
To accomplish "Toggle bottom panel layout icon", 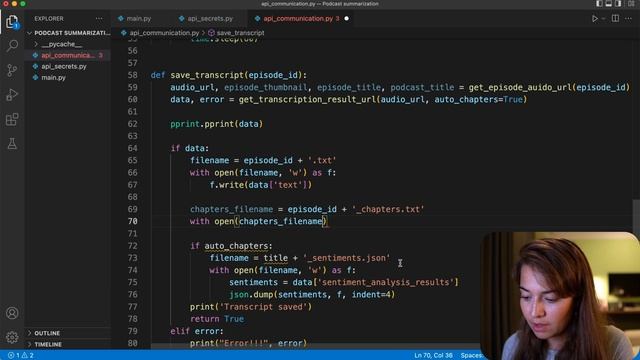I will (609, 4).
